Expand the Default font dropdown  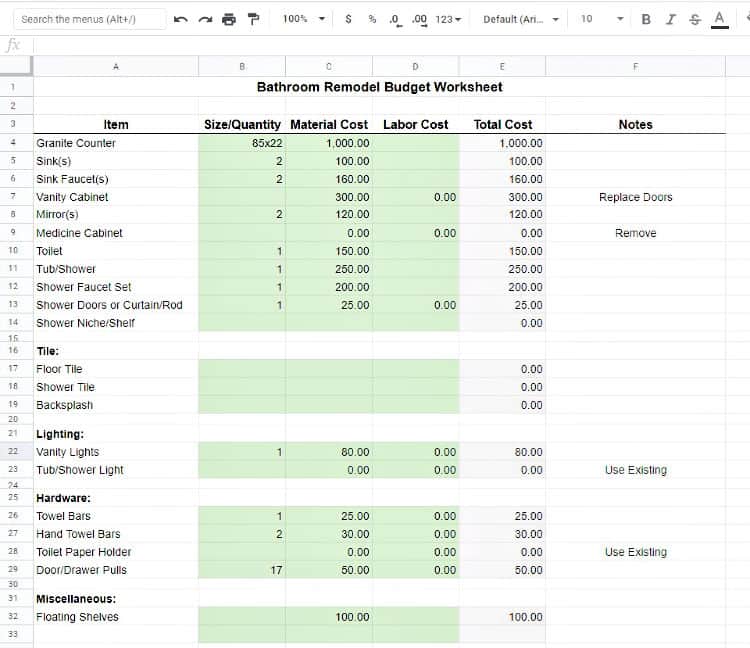[x=520, y=19]
